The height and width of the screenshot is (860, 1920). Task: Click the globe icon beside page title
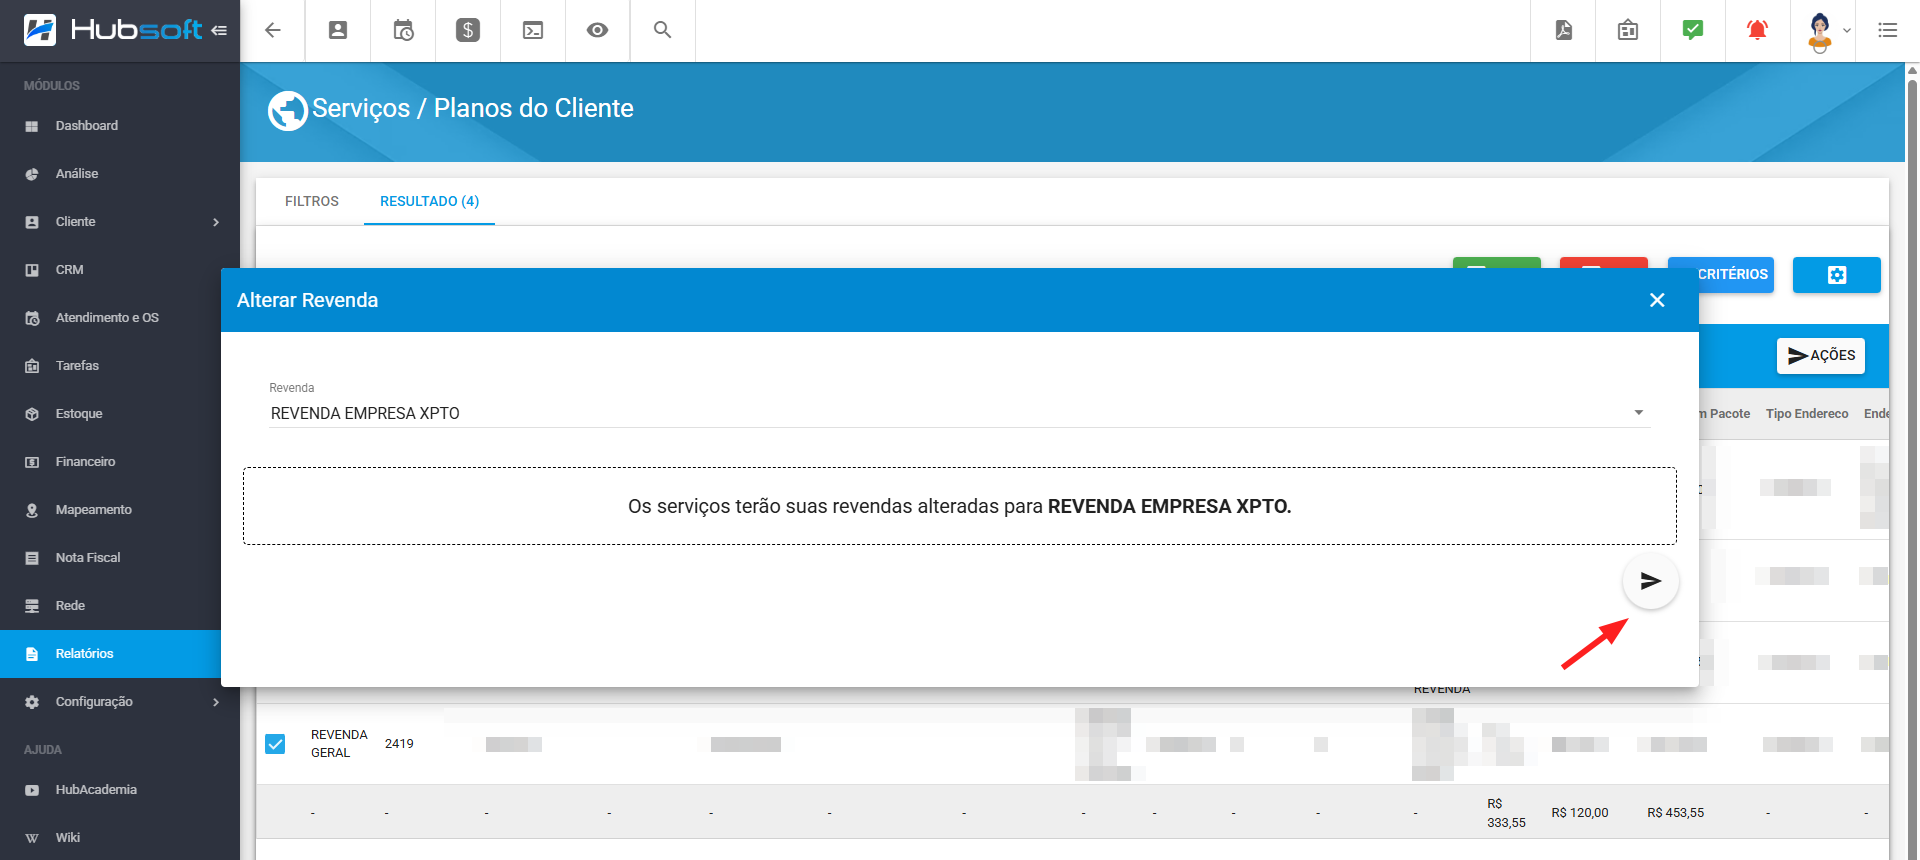pyautogui.click(x=288, y=110)
